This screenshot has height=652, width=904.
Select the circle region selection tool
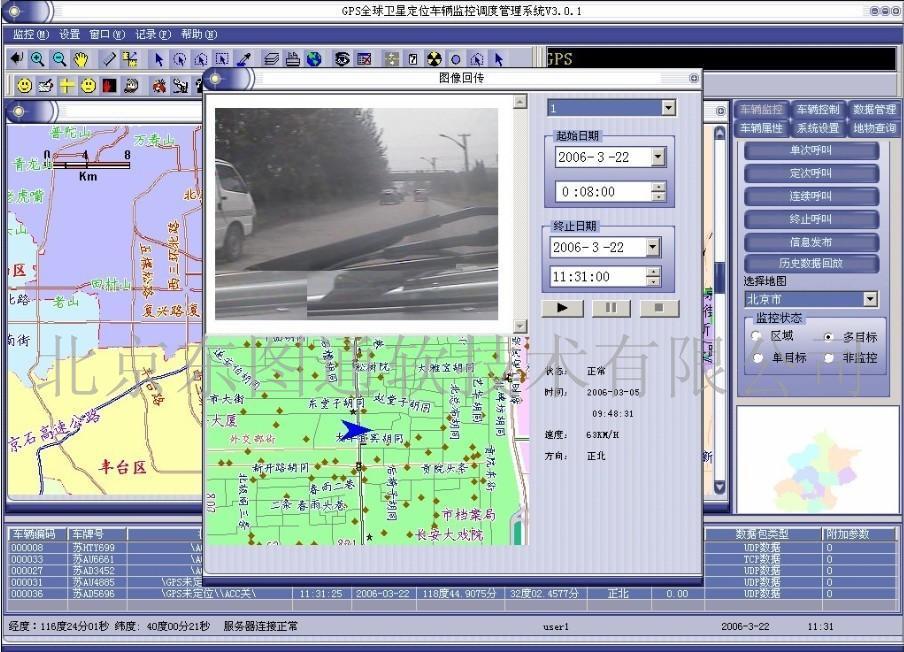[179, 59]
